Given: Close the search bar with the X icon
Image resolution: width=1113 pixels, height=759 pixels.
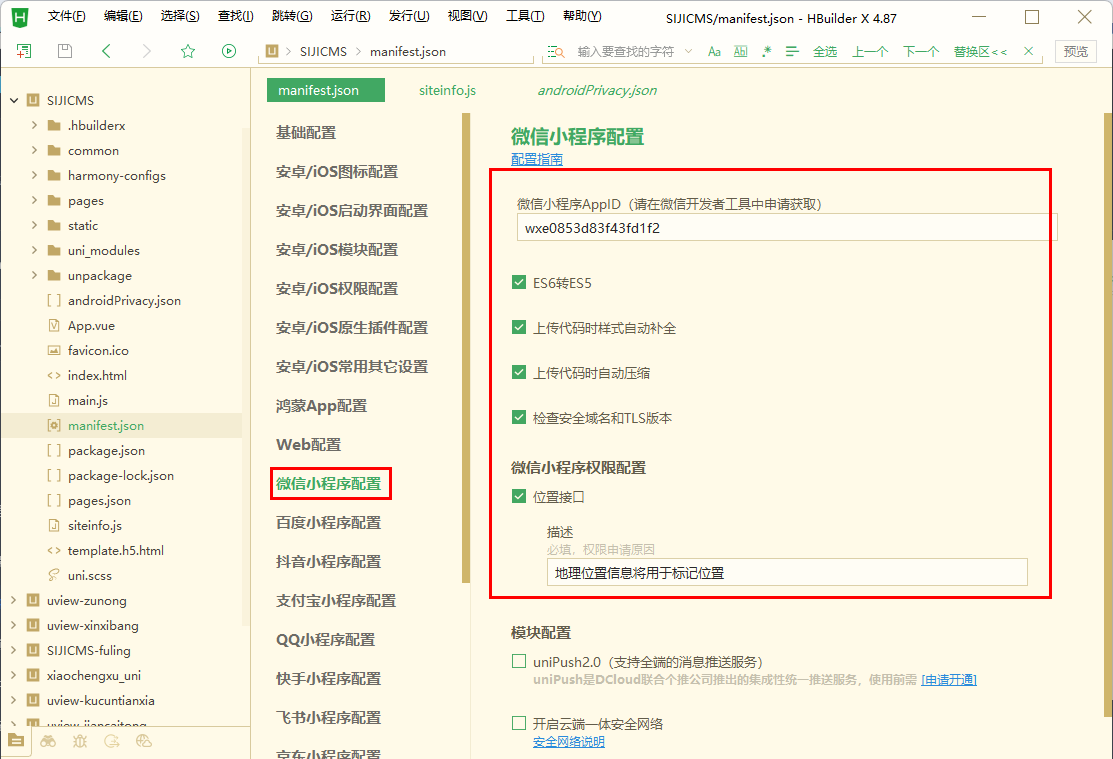Looking at the screenshot, I should [x=1029, y=51].
